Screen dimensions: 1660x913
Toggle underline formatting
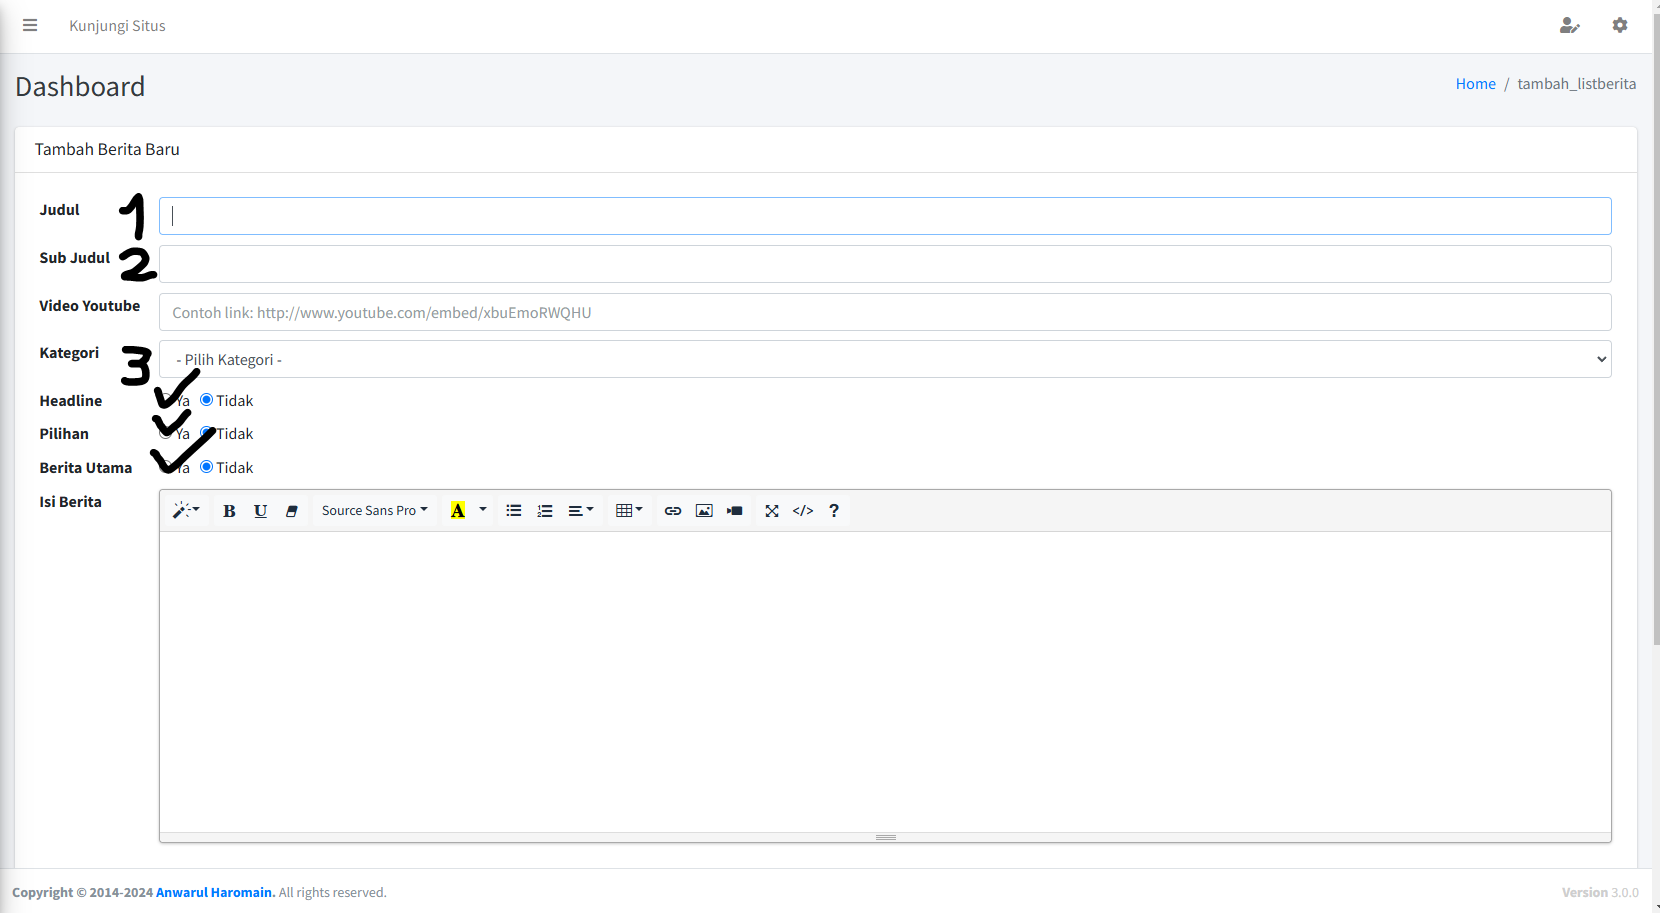pos(260,510)
